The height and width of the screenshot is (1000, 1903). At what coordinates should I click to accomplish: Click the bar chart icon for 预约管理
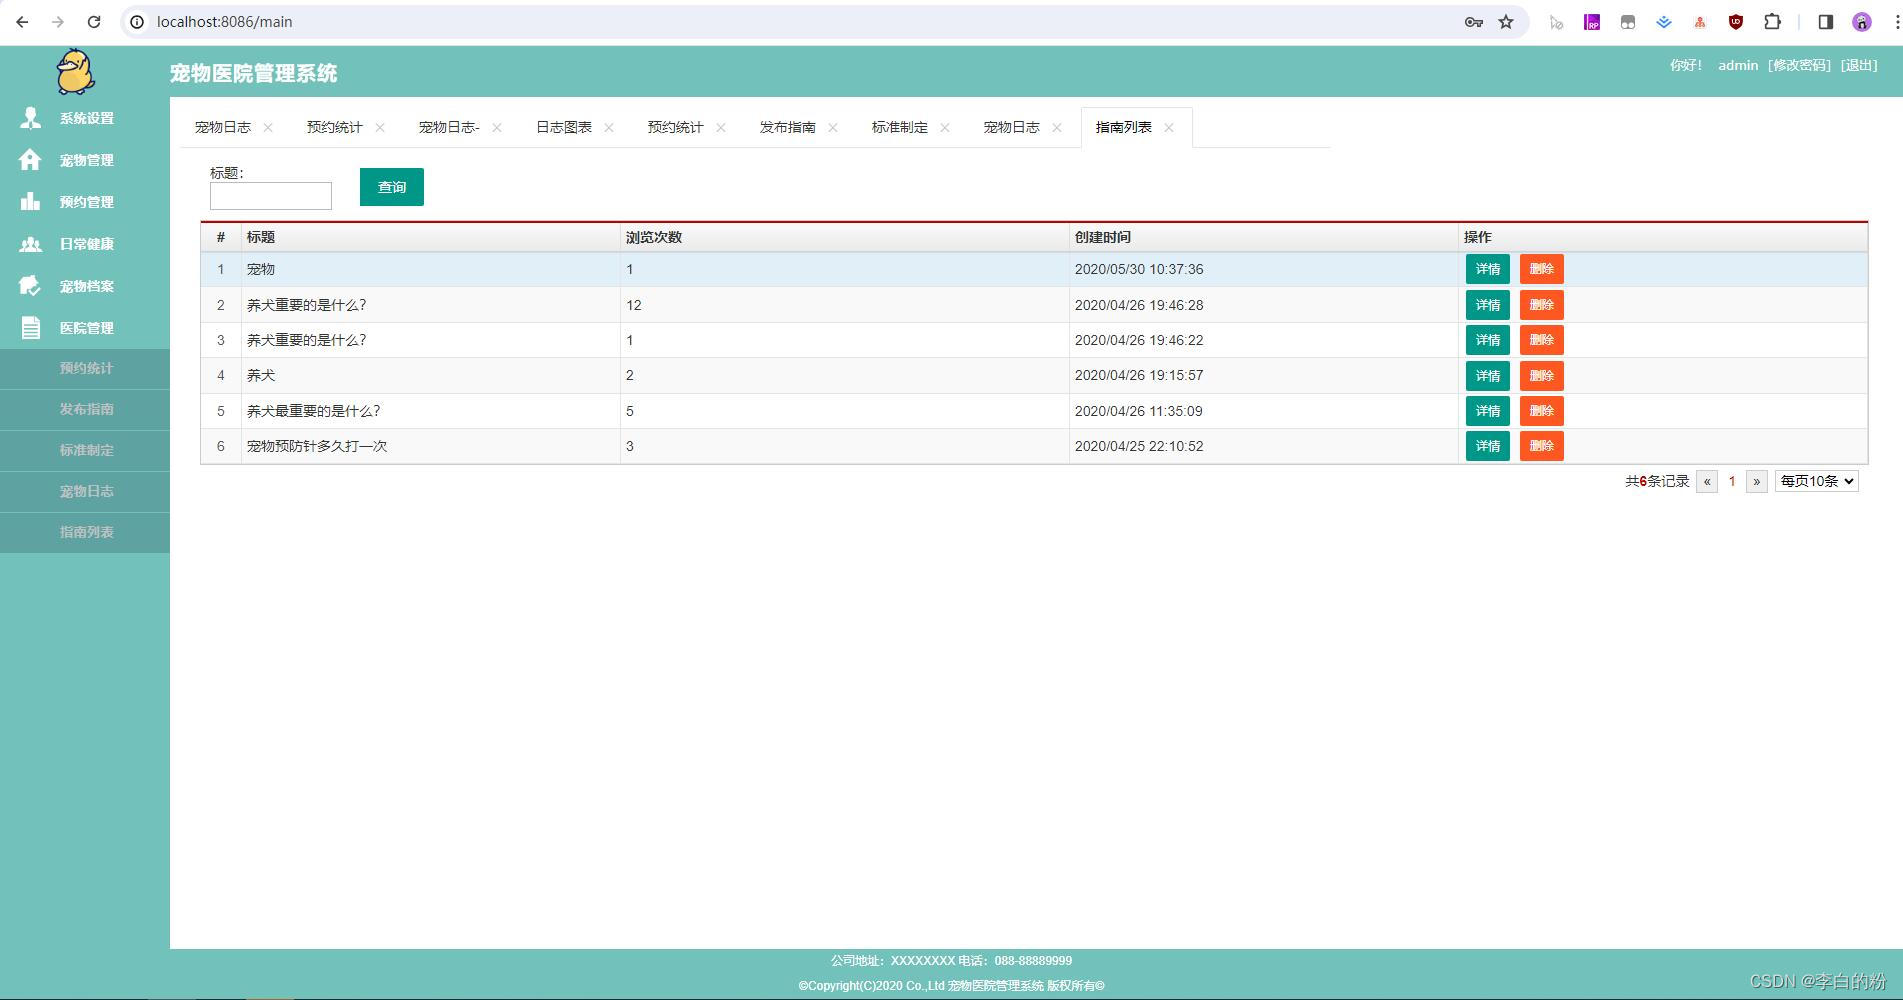coord(30,201)
